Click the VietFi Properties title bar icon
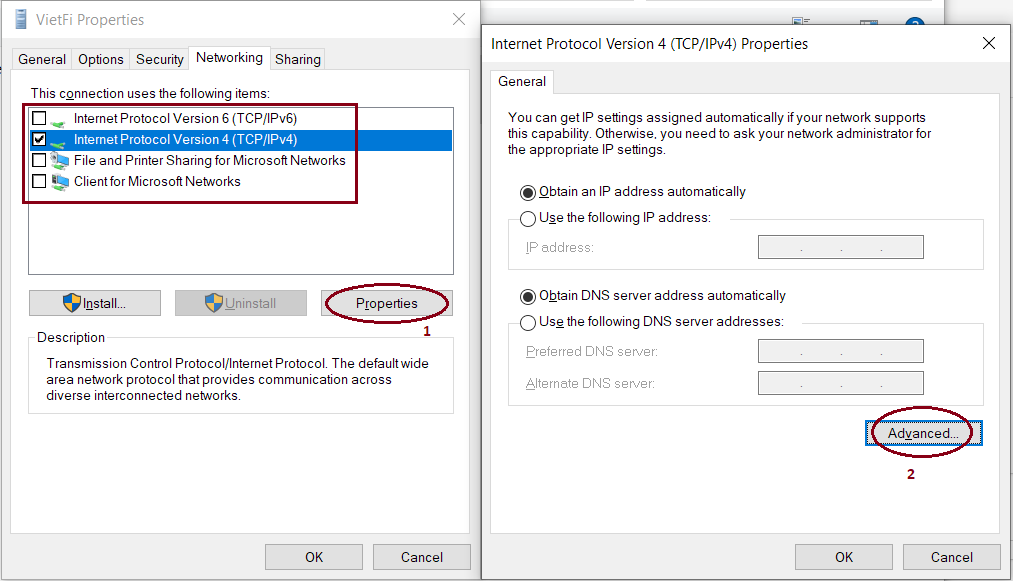The height and width of the screenshot is (581, 1013). [21, 19]
